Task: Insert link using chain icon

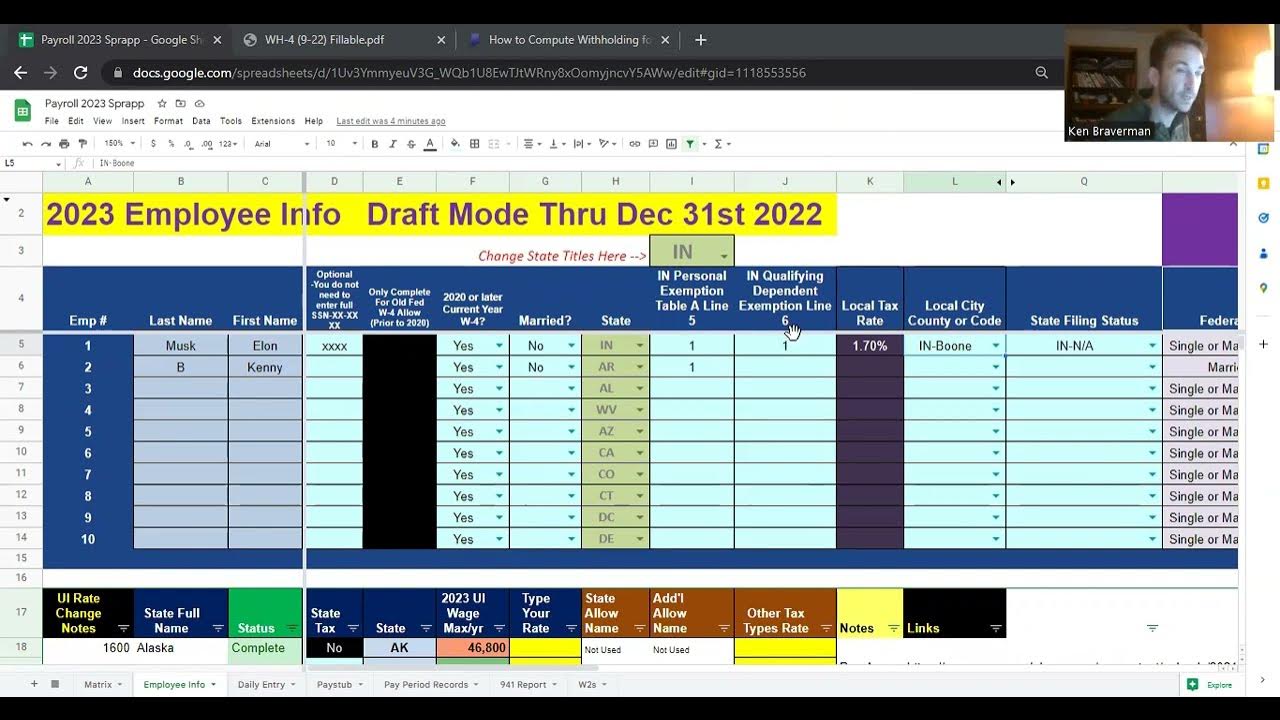Action: coord(634,144)
